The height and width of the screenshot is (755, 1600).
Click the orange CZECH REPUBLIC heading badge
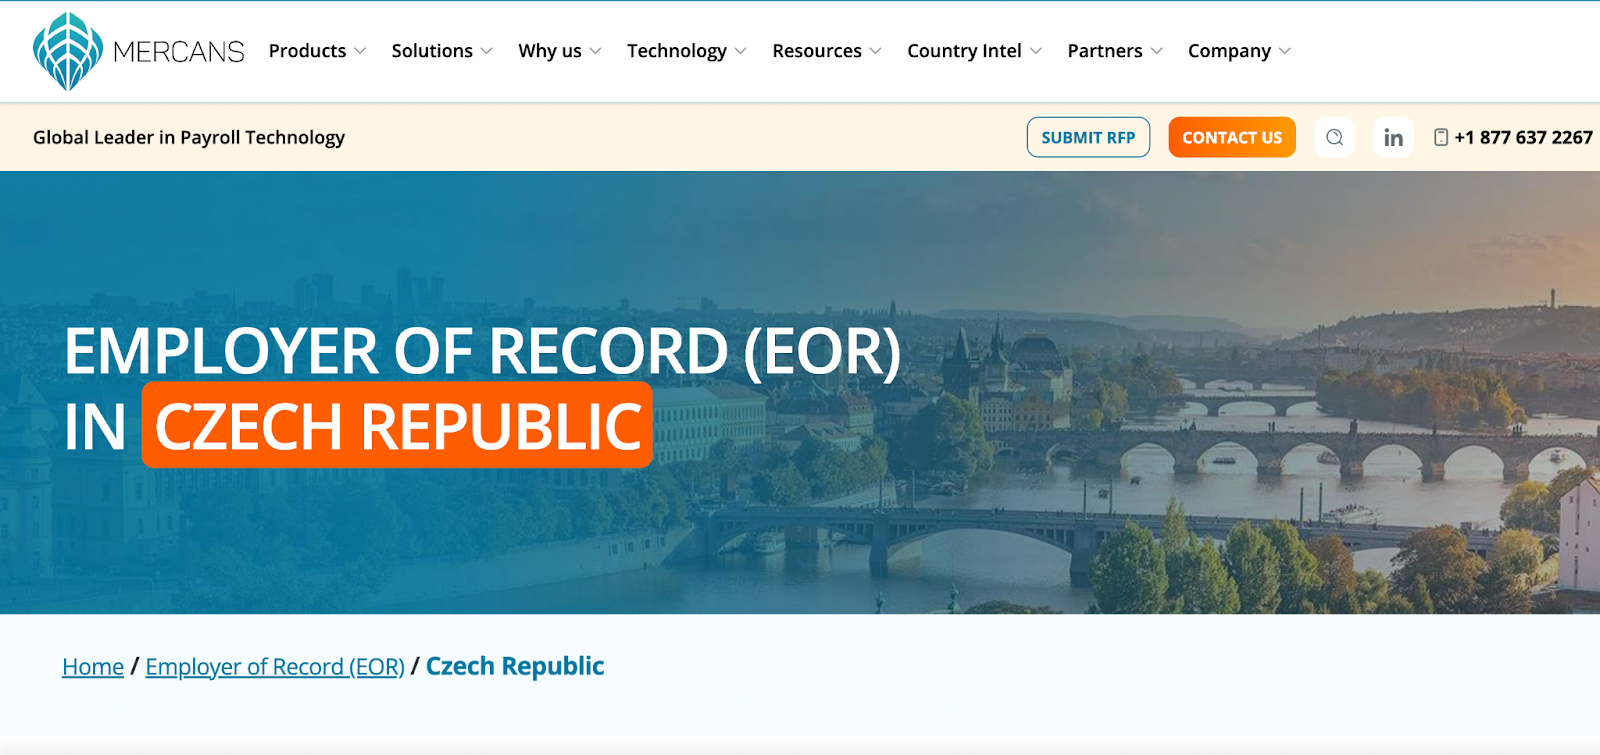397,426
